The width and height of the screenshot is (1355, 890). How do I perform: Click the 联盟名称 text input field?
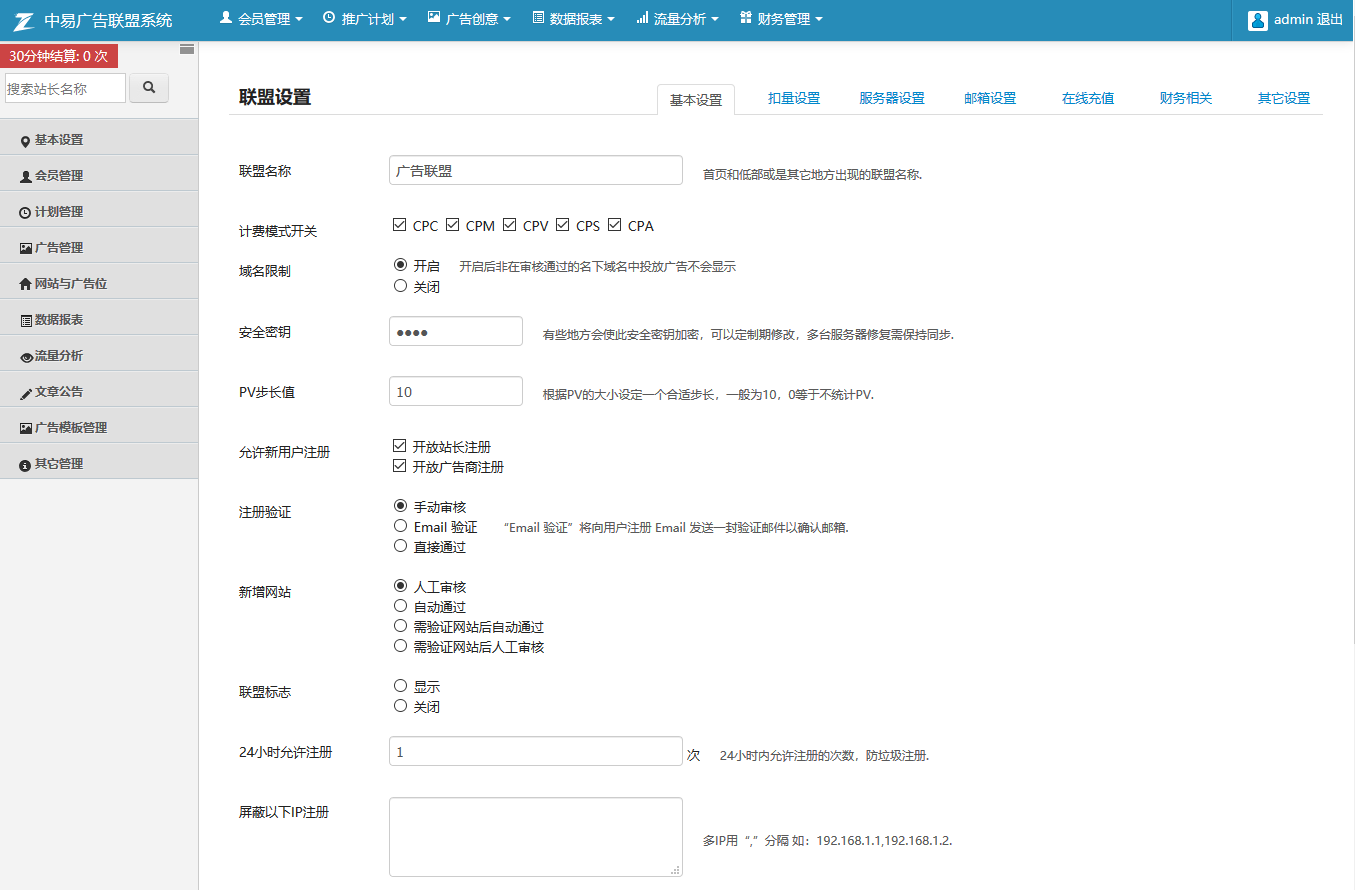click(535, 171)
